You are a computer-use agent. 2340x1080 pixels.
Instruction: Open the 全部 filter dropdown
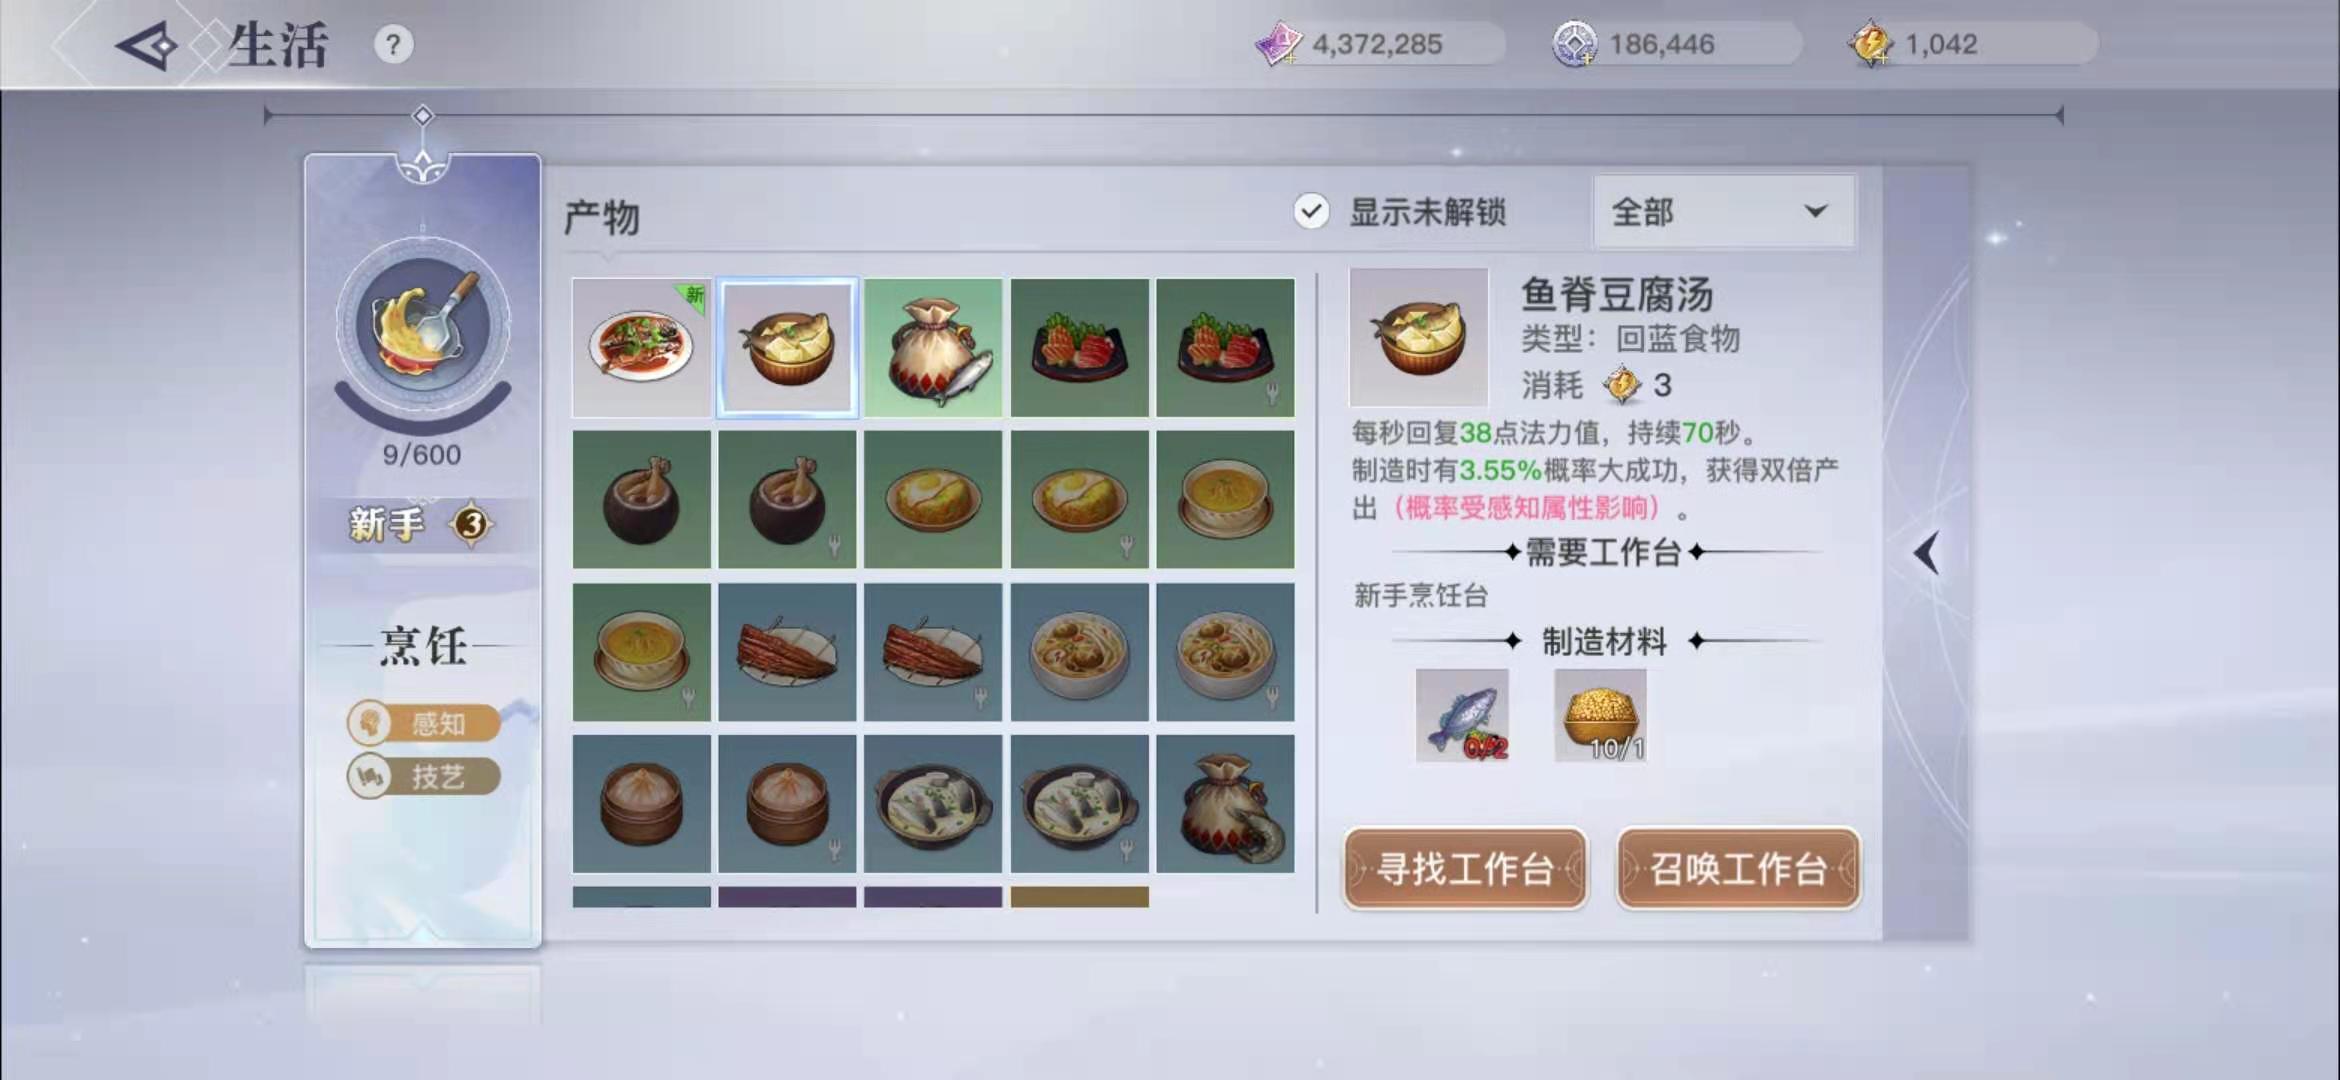pyautogui.click(x=1724, y=211)
